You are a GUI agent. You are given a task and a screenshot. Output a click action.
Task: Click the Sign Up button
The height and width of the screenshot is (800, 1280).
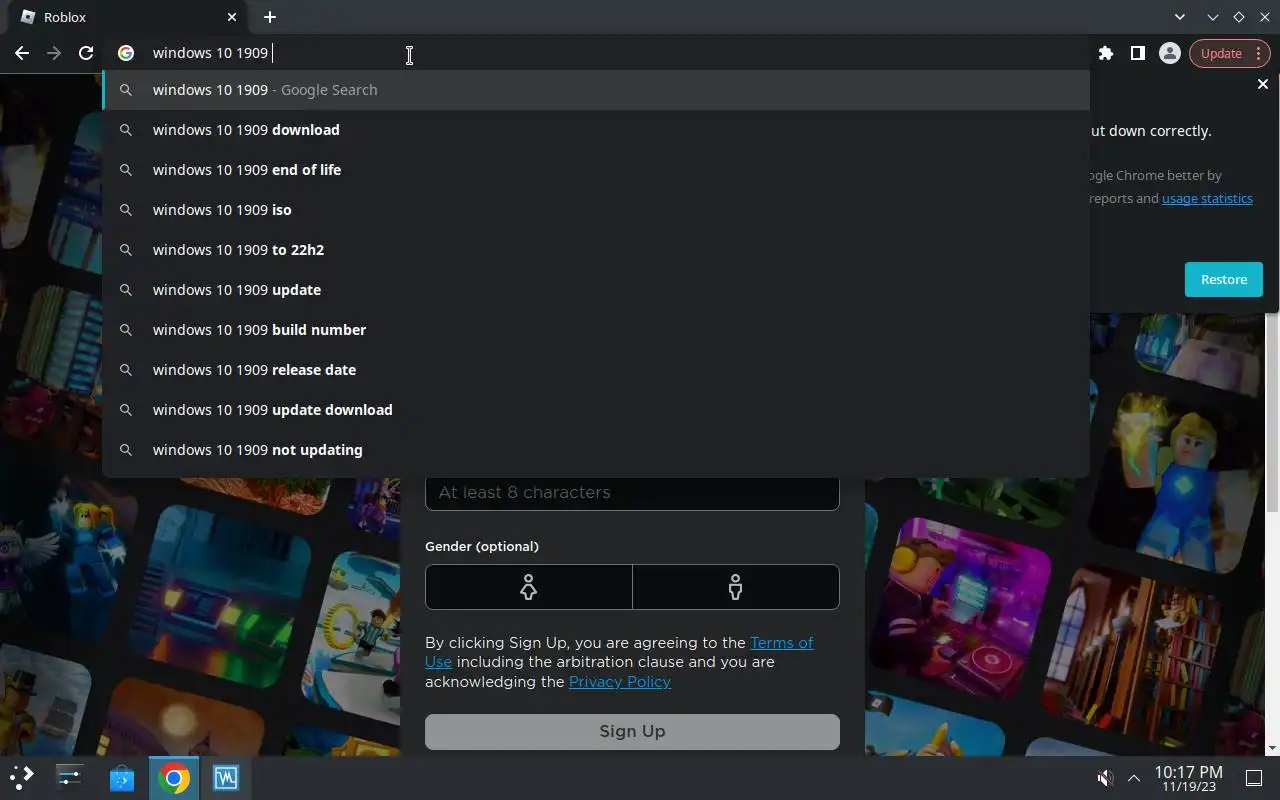pyautogui.click(x=632, y=731)
